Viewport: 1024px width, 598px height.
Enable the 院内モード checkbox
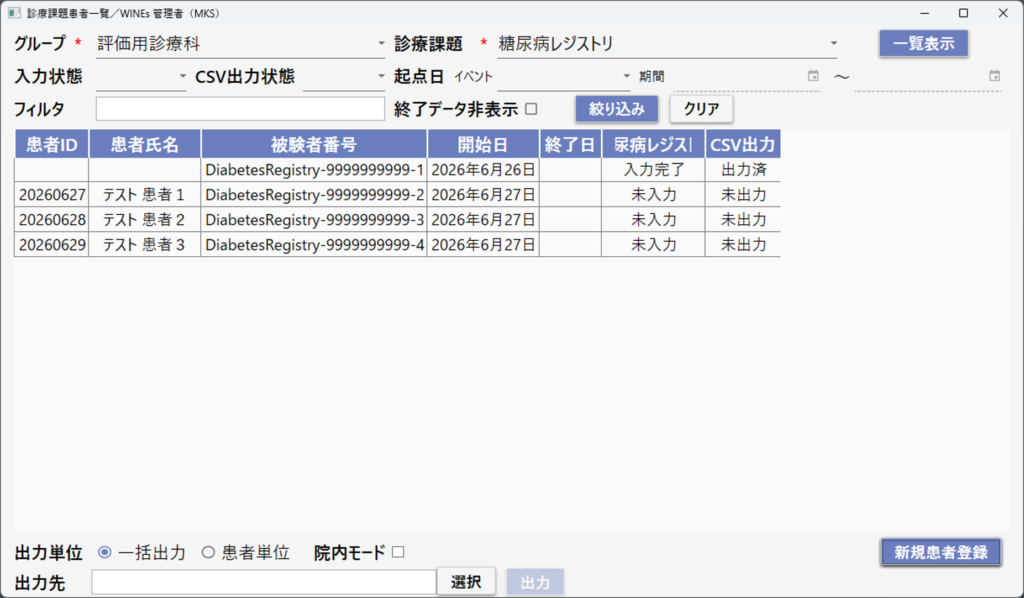click(x=398, y=552)
